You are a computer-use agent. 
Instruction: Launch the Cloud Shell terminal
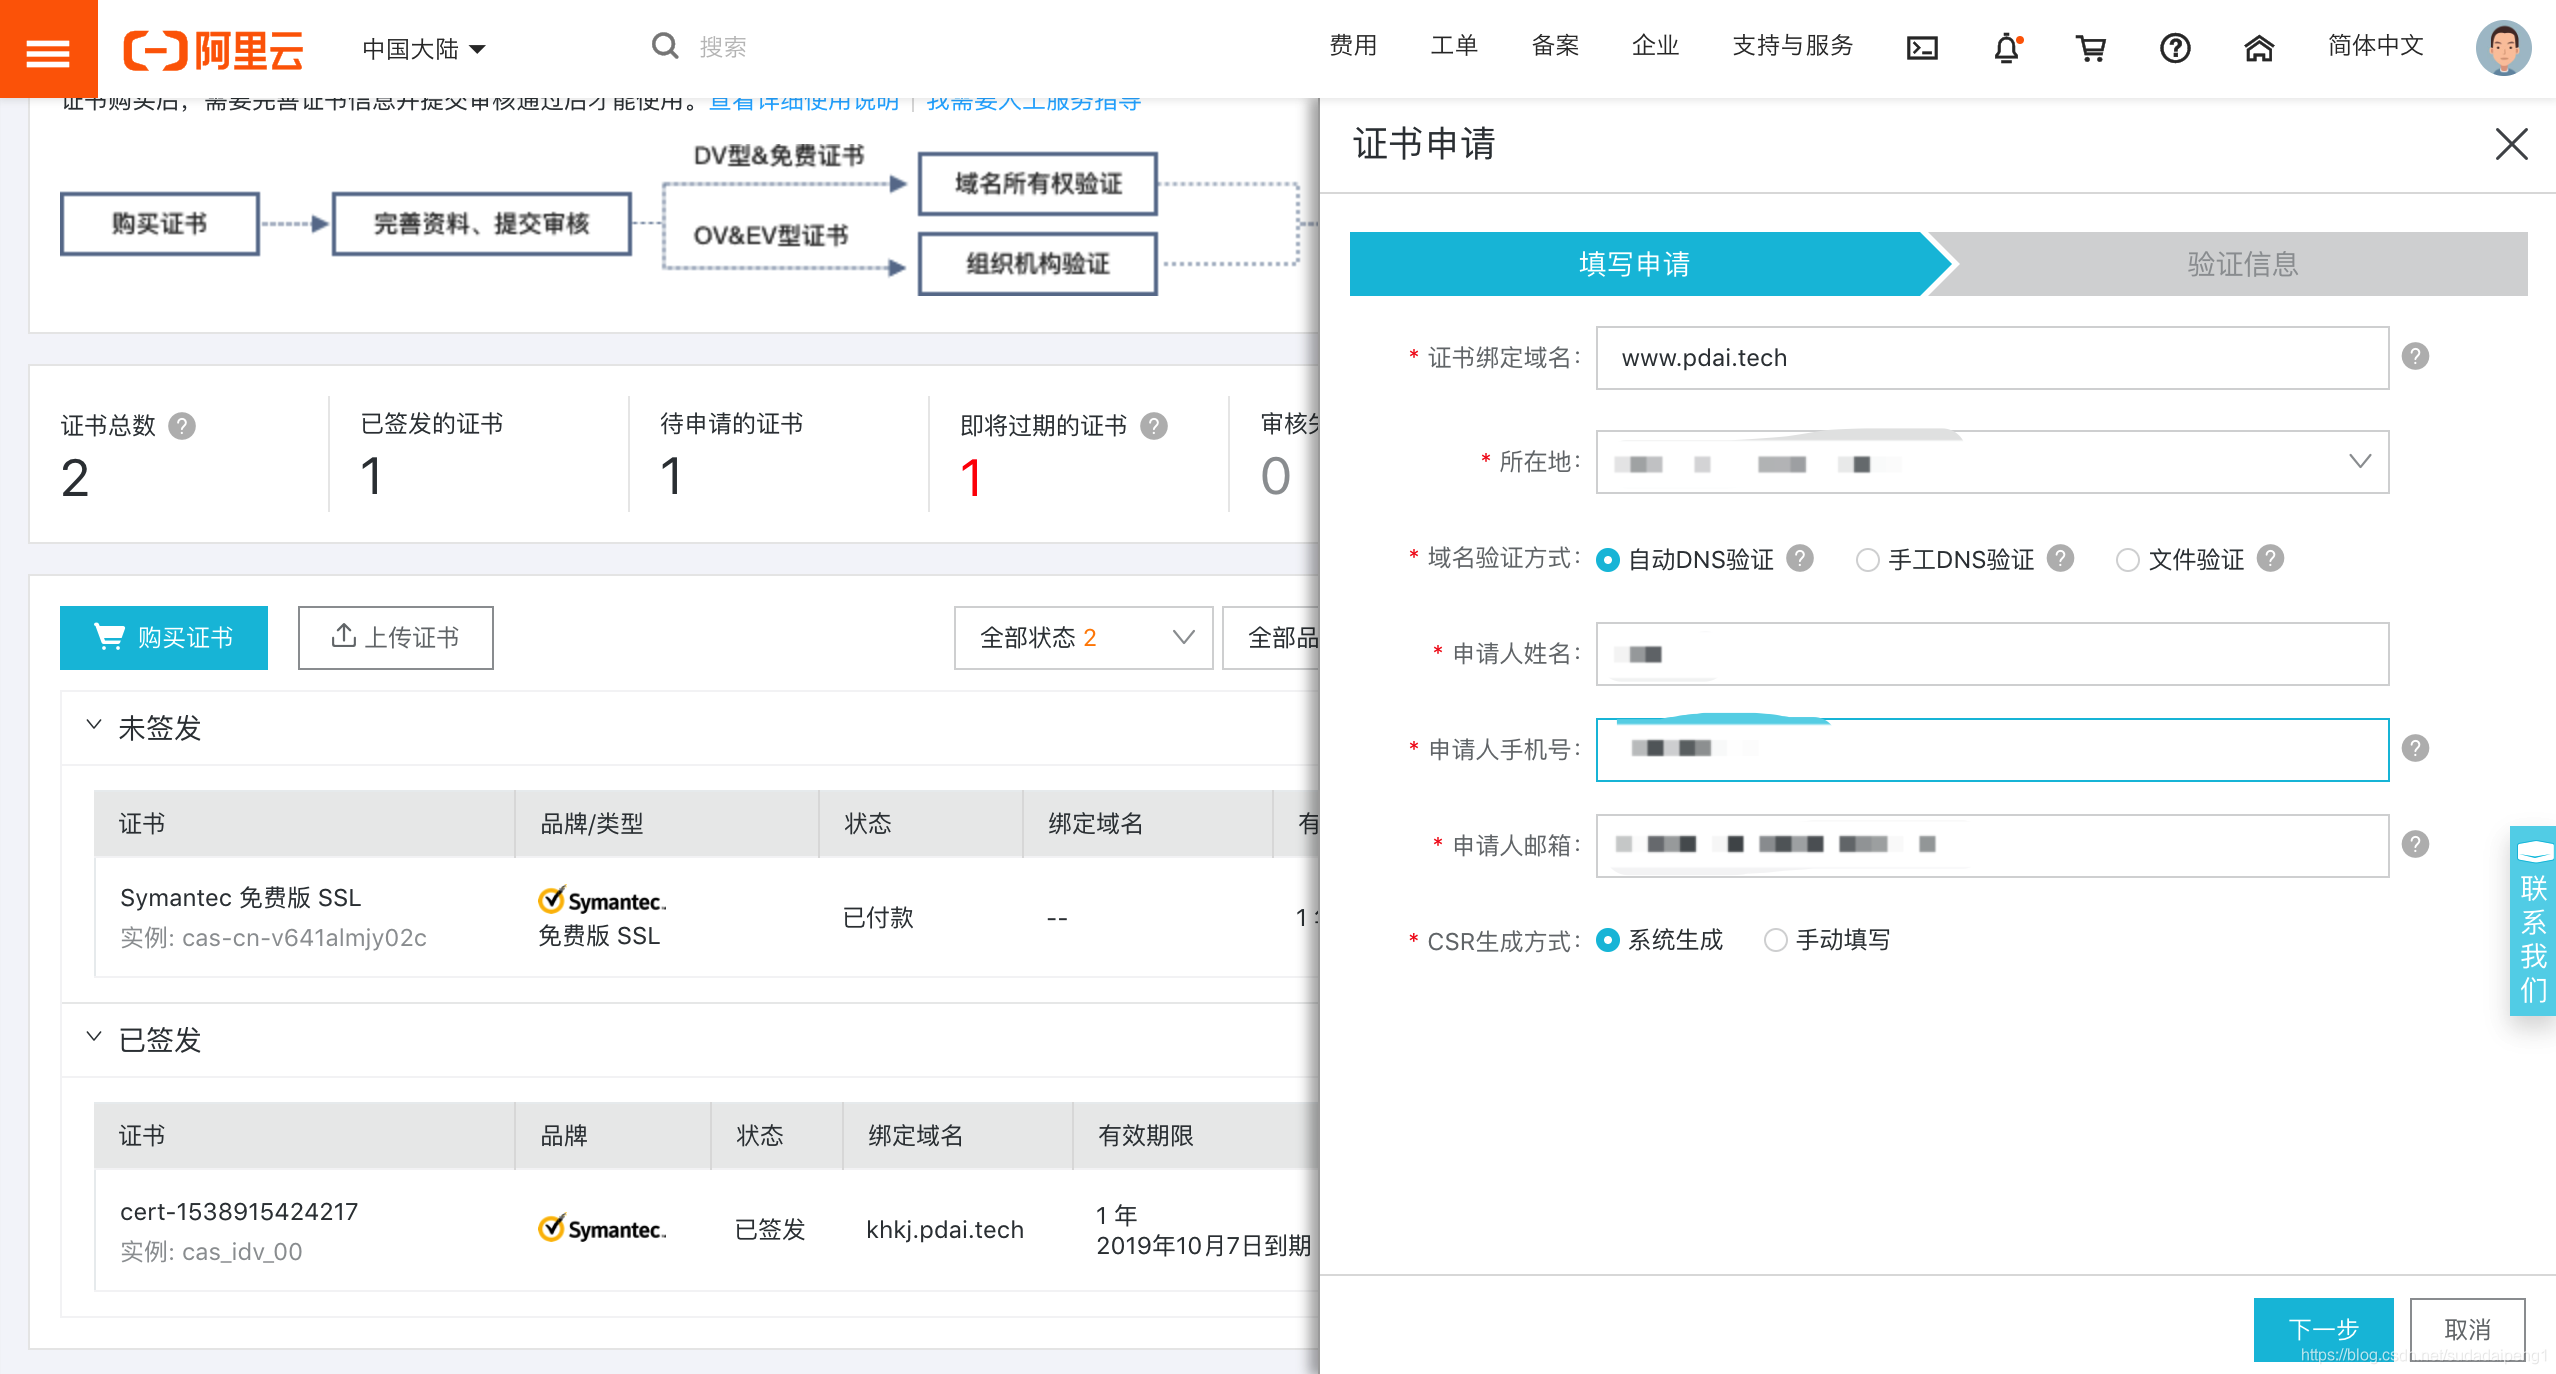[1921, 47]
